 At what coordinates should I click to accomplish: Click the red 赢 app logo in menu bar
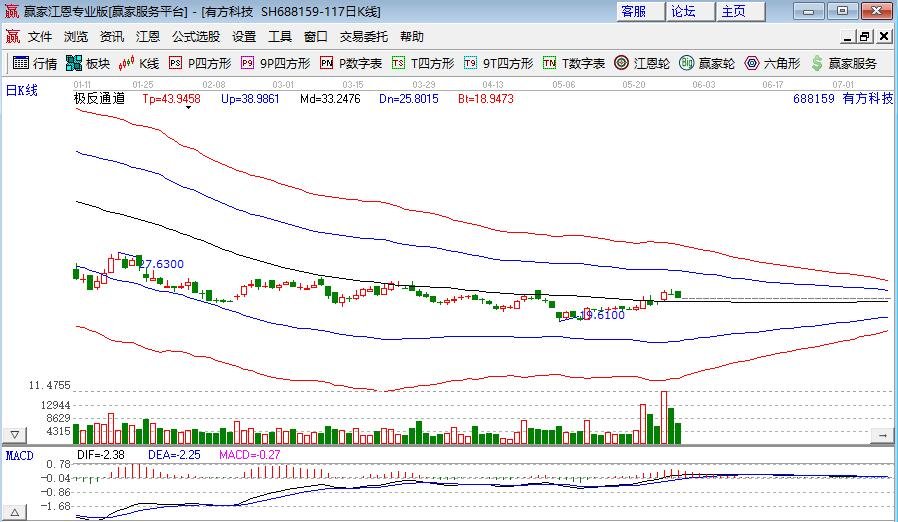[x=13, y=37]
